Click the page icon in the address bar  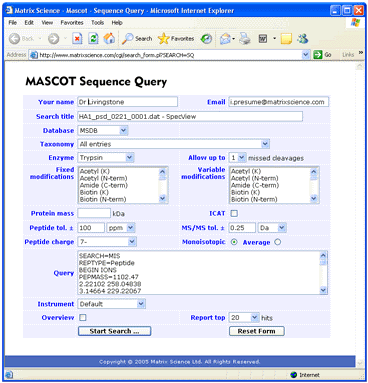pyautogui.click(x=34, y=55)
